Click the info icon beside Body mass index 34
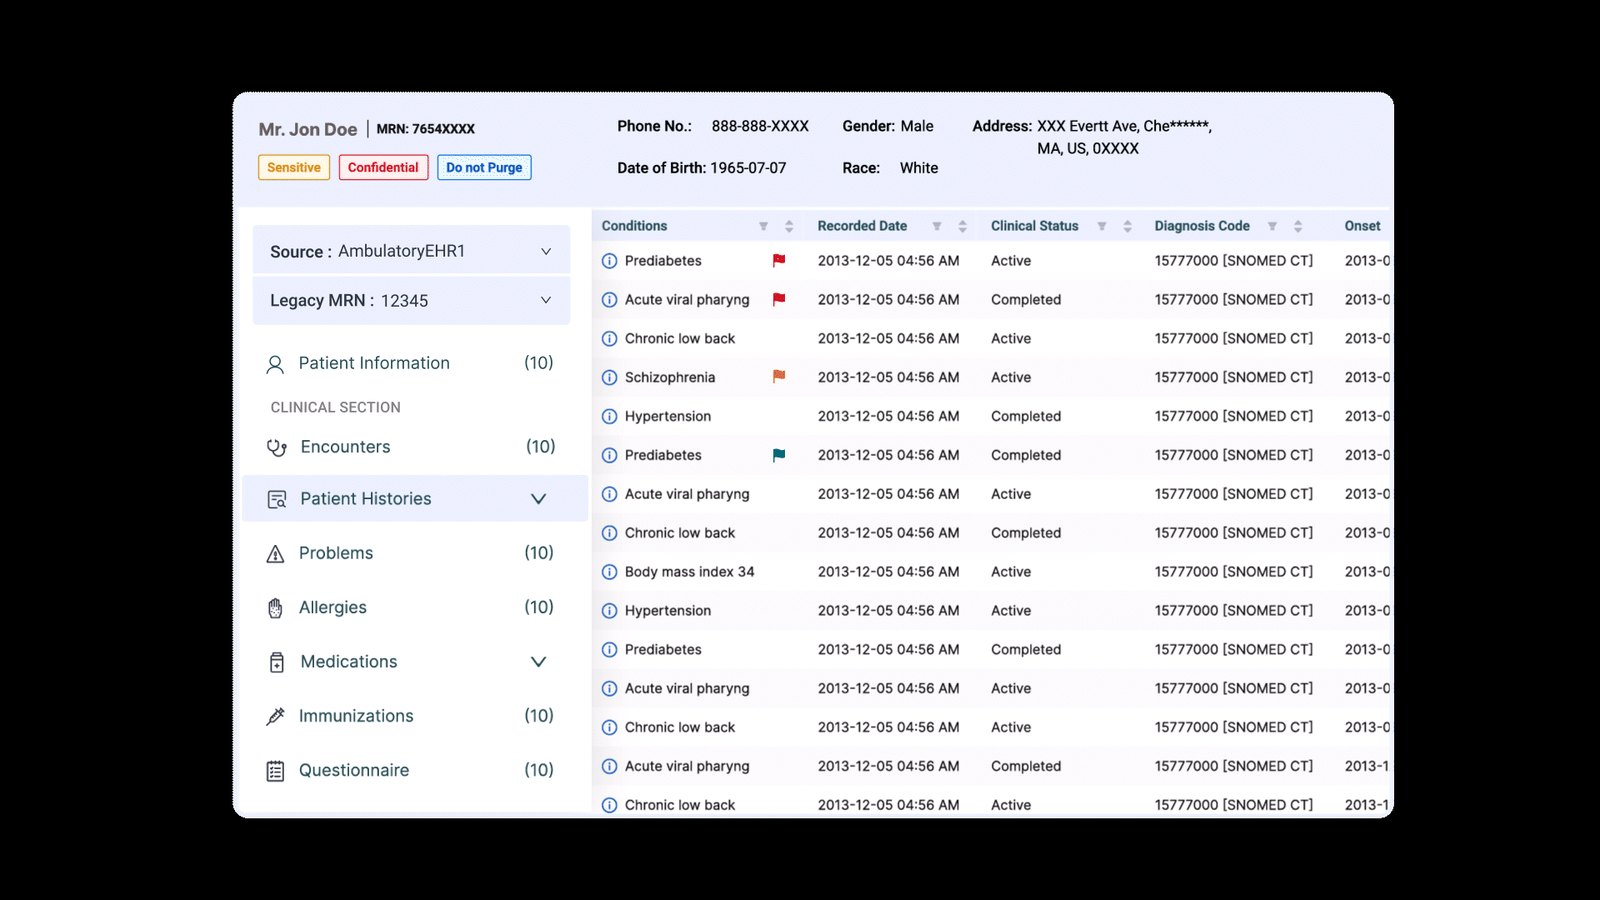The width and height of the screenshot is (1600, 900). pos(609,572)
